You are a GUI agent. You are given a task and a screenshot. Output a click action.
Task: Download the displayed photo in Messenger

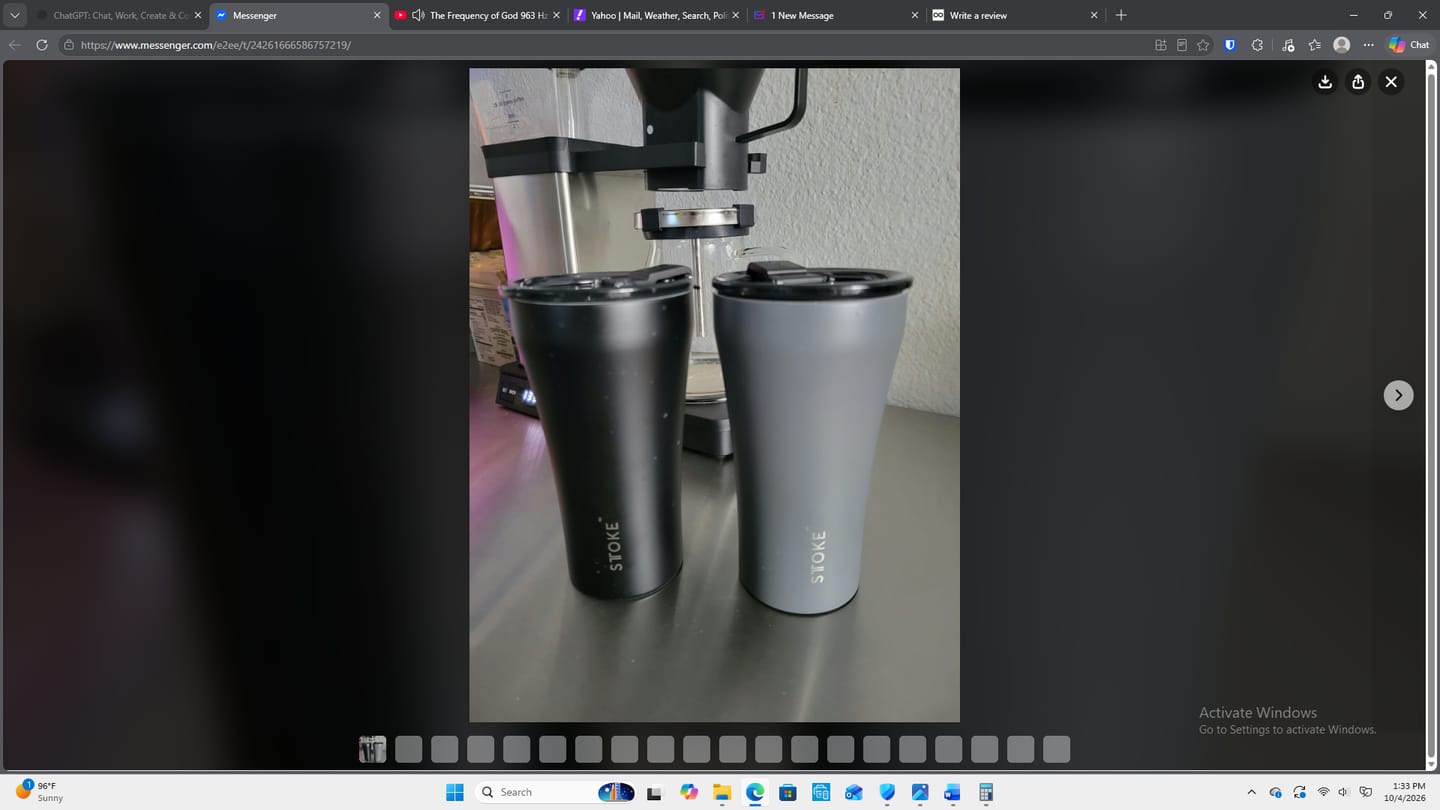[1325, 82]
